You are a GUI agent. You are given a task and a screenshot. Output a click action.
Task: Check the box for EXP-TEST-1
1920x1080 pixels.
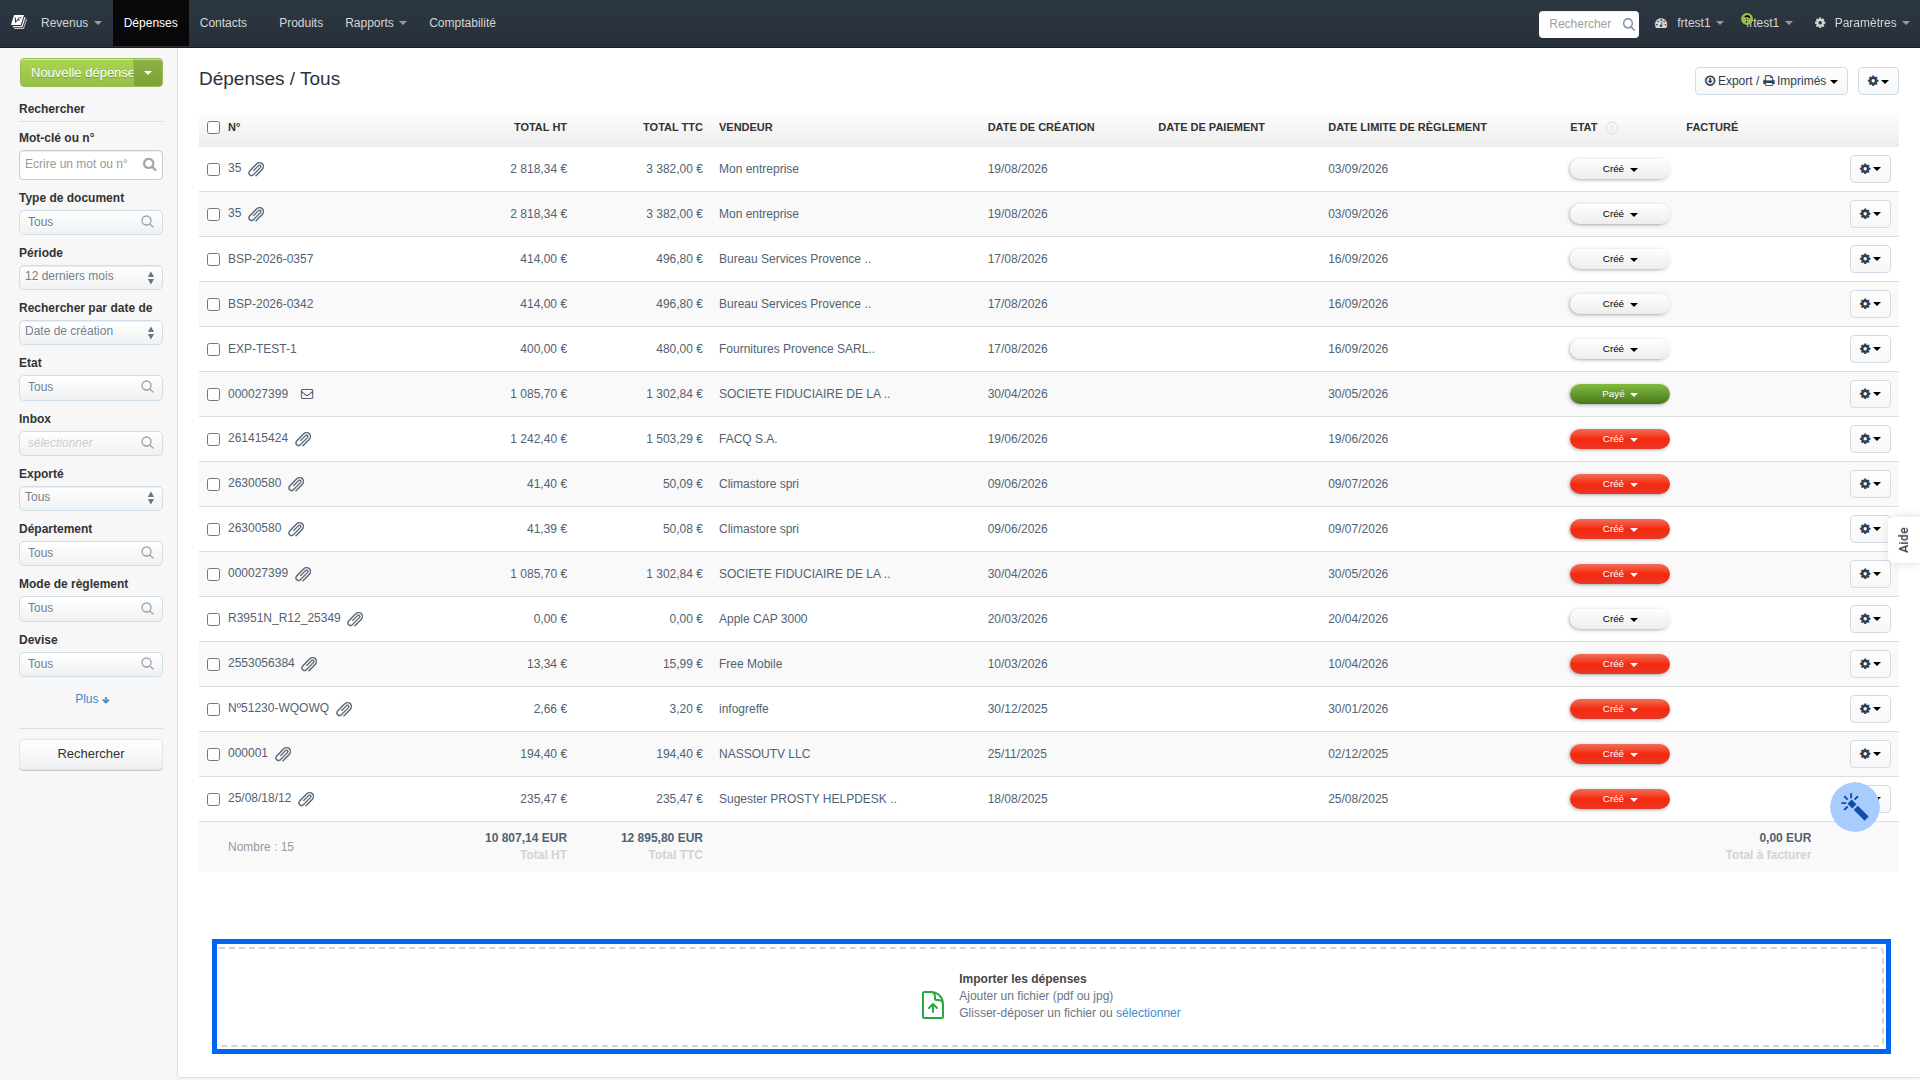213,349
